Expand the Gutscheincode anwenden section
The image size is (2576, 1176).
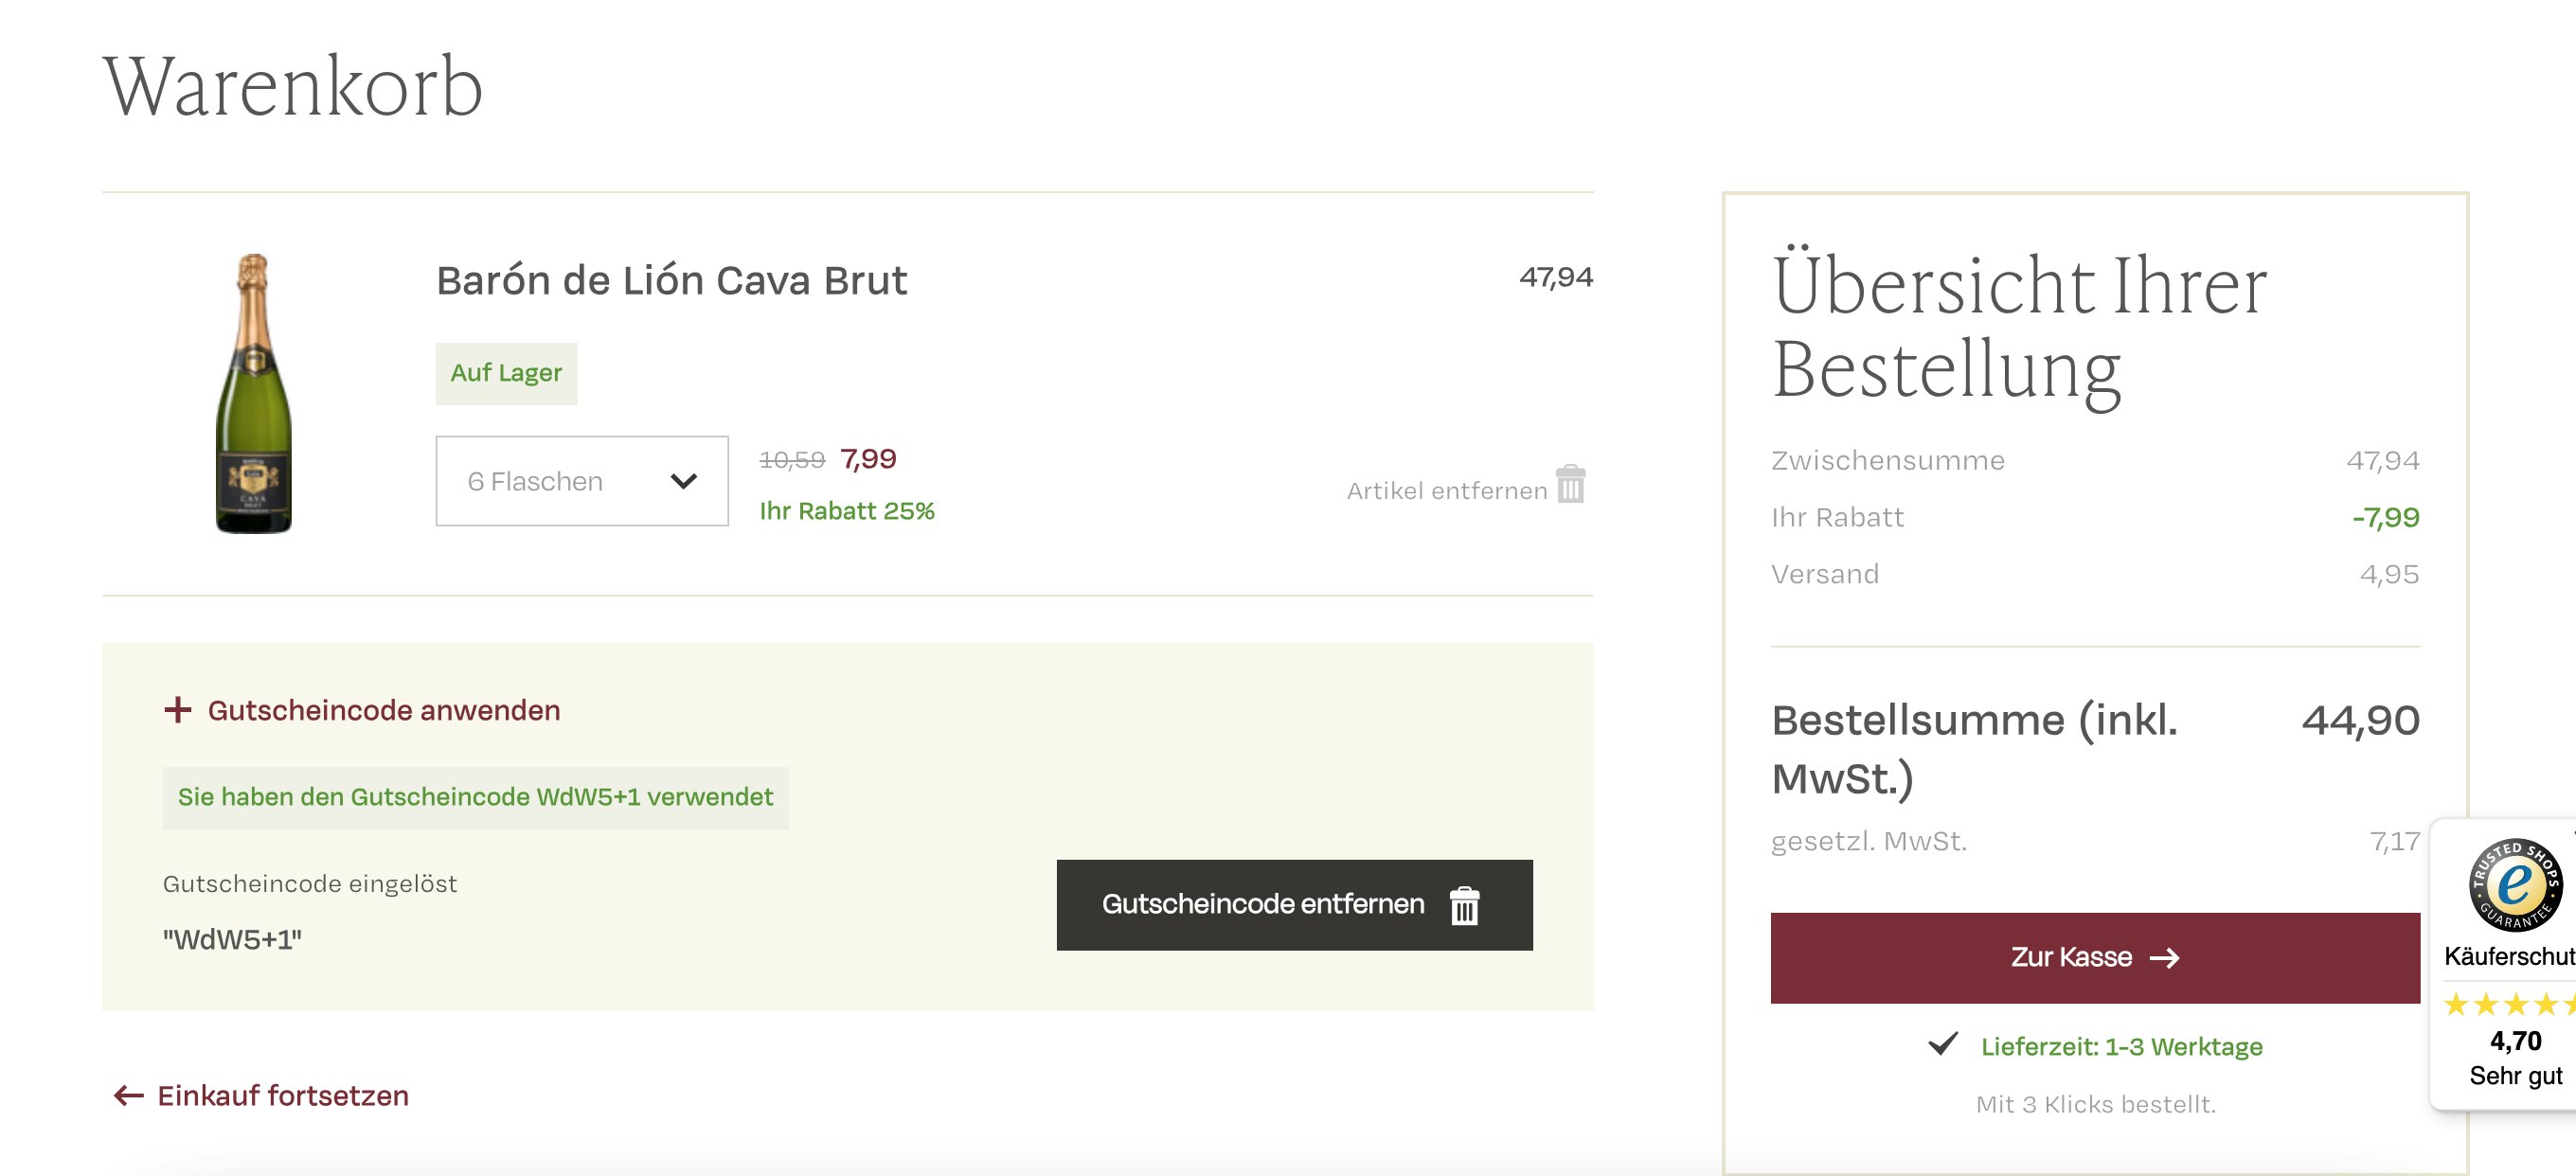pos(383,710)
